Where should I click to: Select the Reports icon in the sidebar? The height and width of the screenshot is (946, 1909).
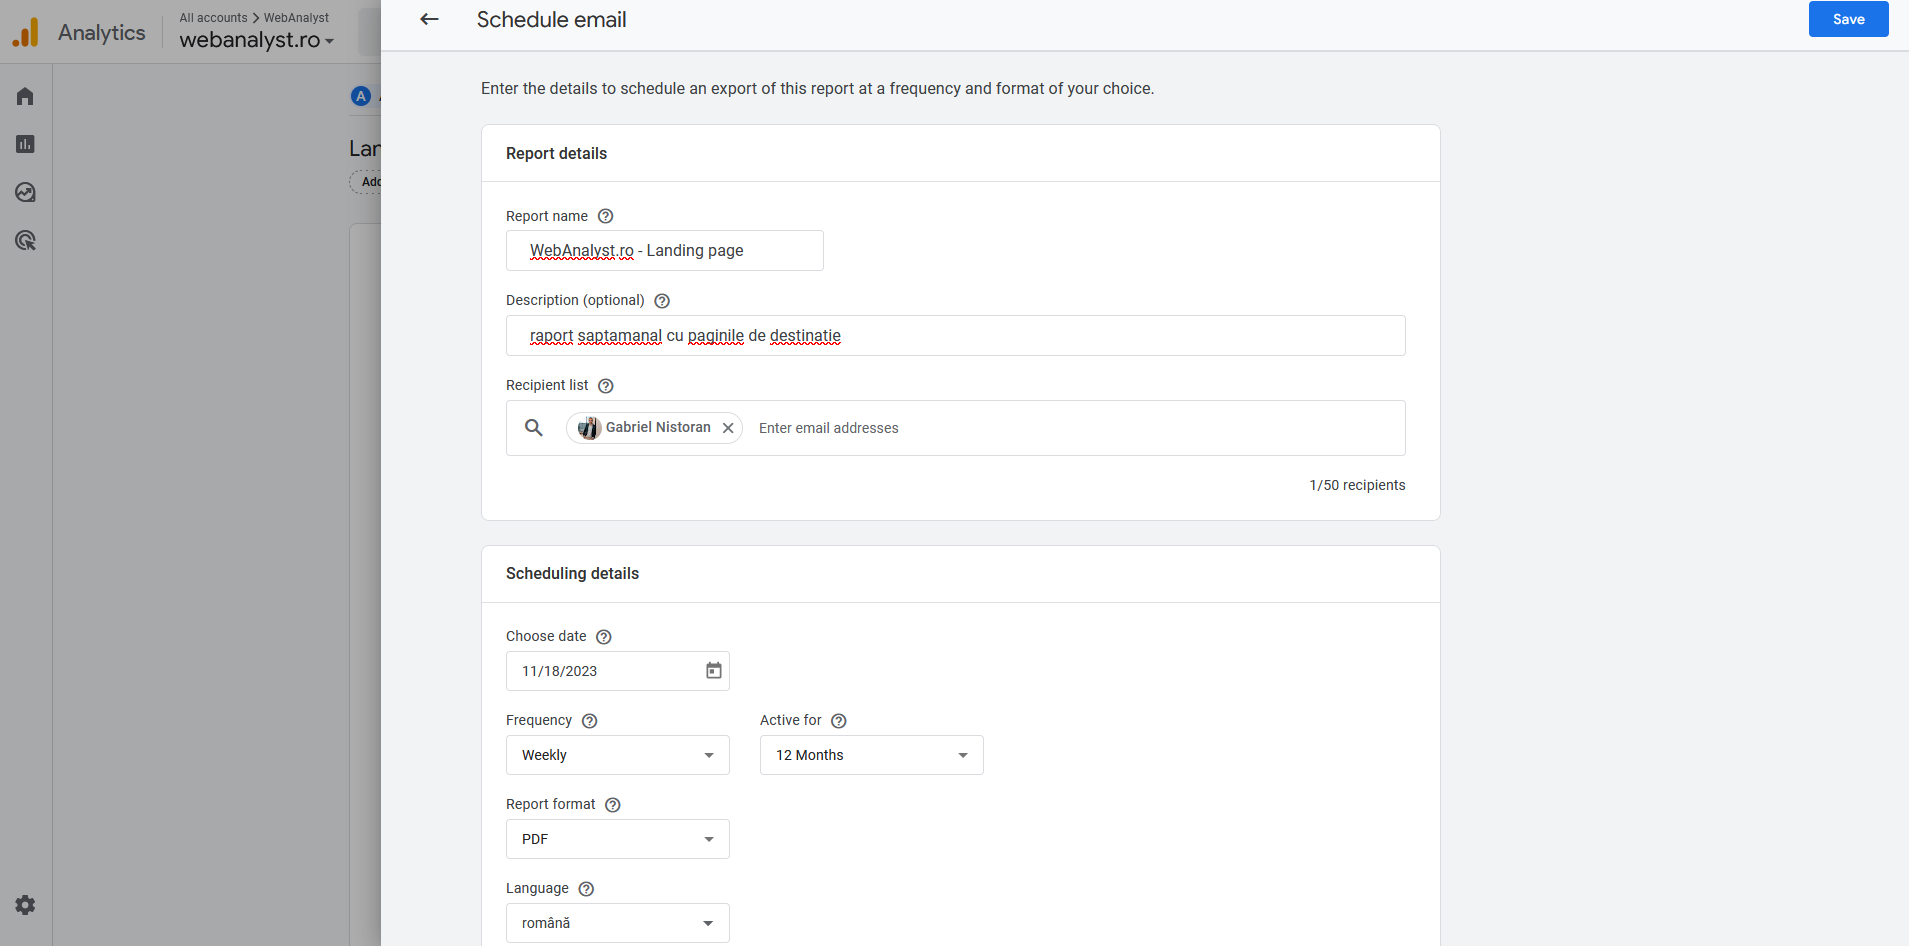pyautogui.click(x=25, y=143)
